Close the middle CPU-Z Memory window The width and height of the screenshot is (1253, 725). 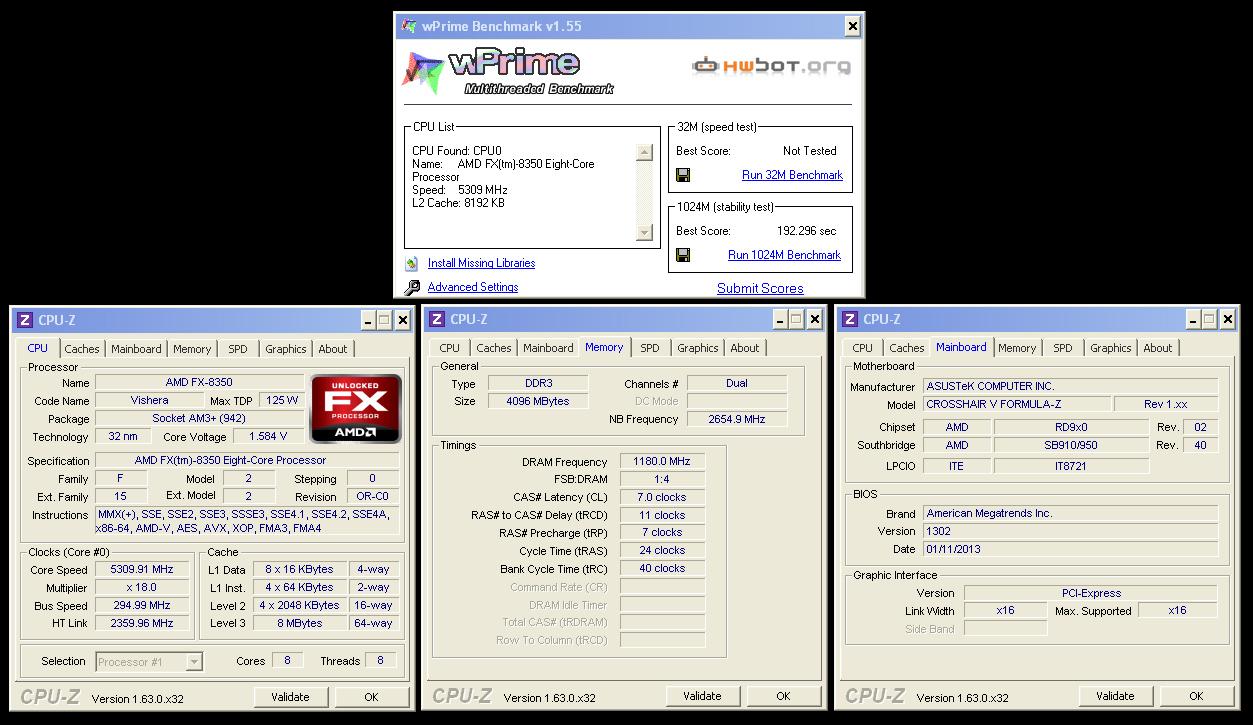[814, 319]
